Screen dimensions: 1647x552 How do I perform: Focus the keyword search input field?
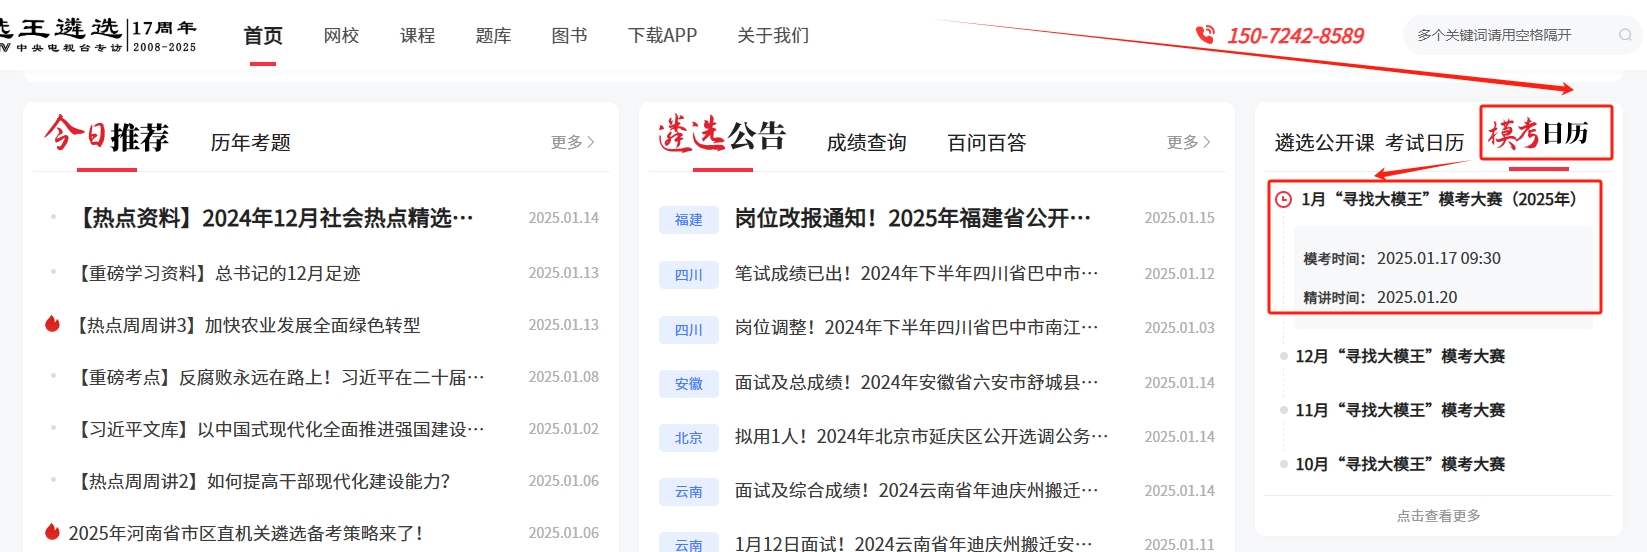1505,35
